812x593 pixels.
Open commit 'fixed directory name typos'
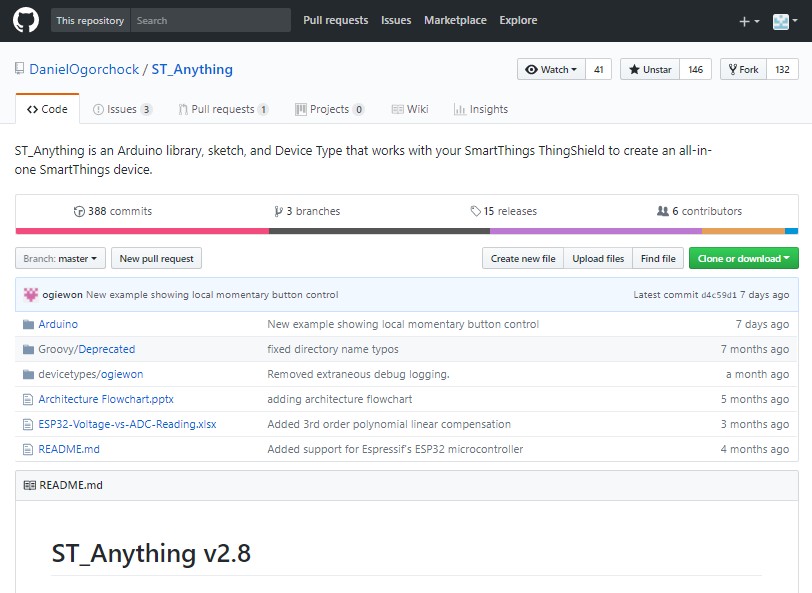coord(333,350)
